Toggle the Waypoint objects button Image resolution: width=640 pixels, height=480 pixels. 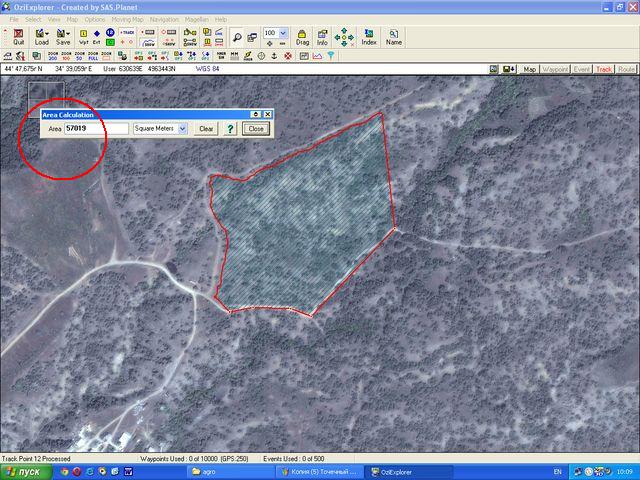(555, 69)
